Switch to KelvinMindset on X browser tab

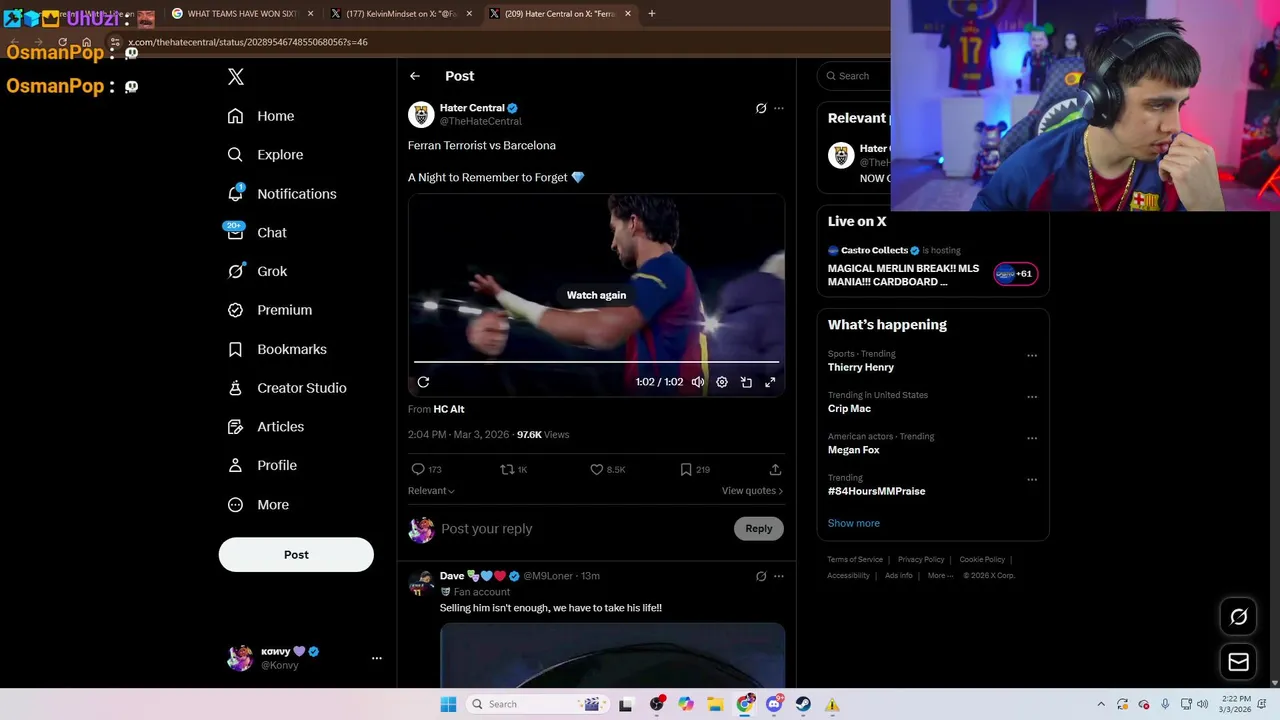(x=401, y=14)
